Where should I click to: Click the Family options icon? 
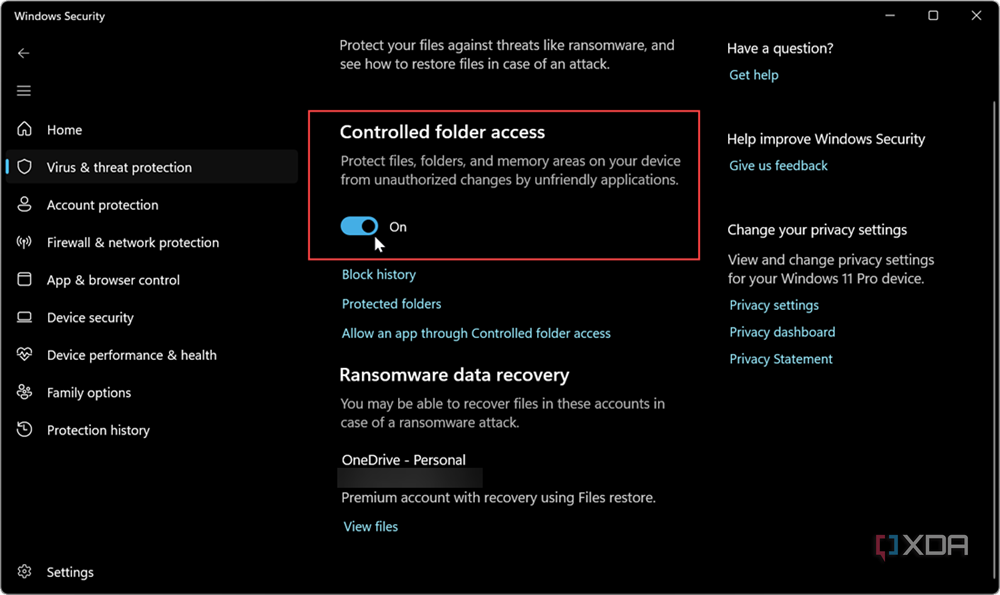click(25, 393)
